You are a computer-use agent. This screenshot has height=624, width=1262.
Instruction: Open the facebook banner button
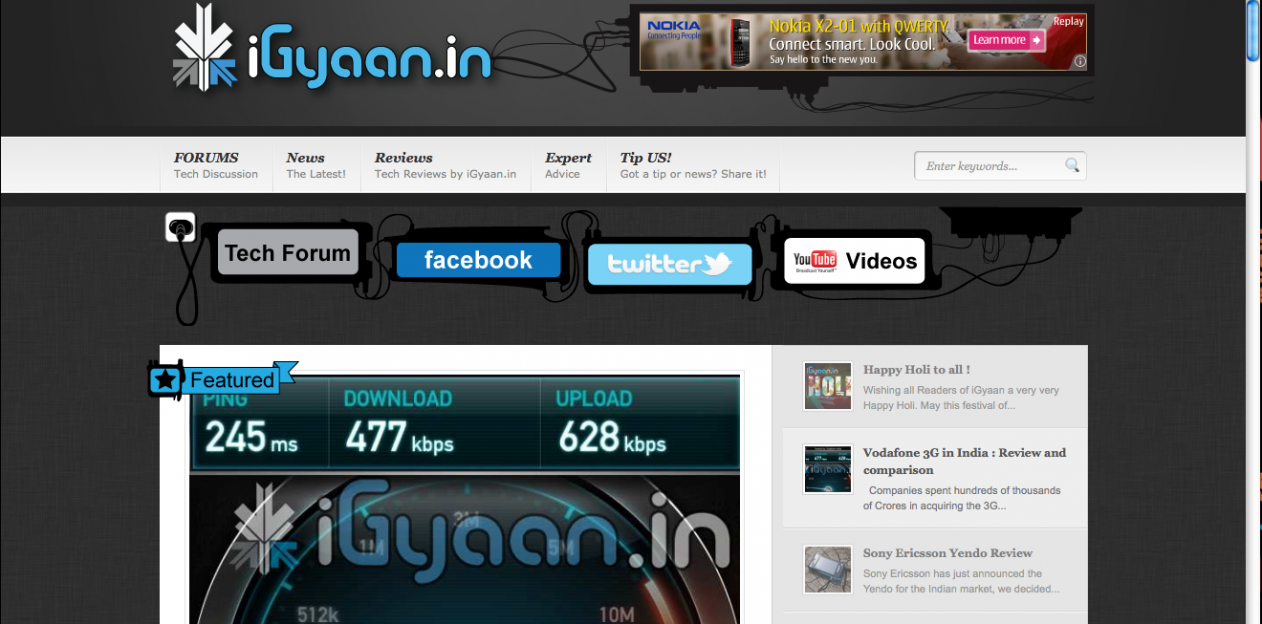coord(478,260)
